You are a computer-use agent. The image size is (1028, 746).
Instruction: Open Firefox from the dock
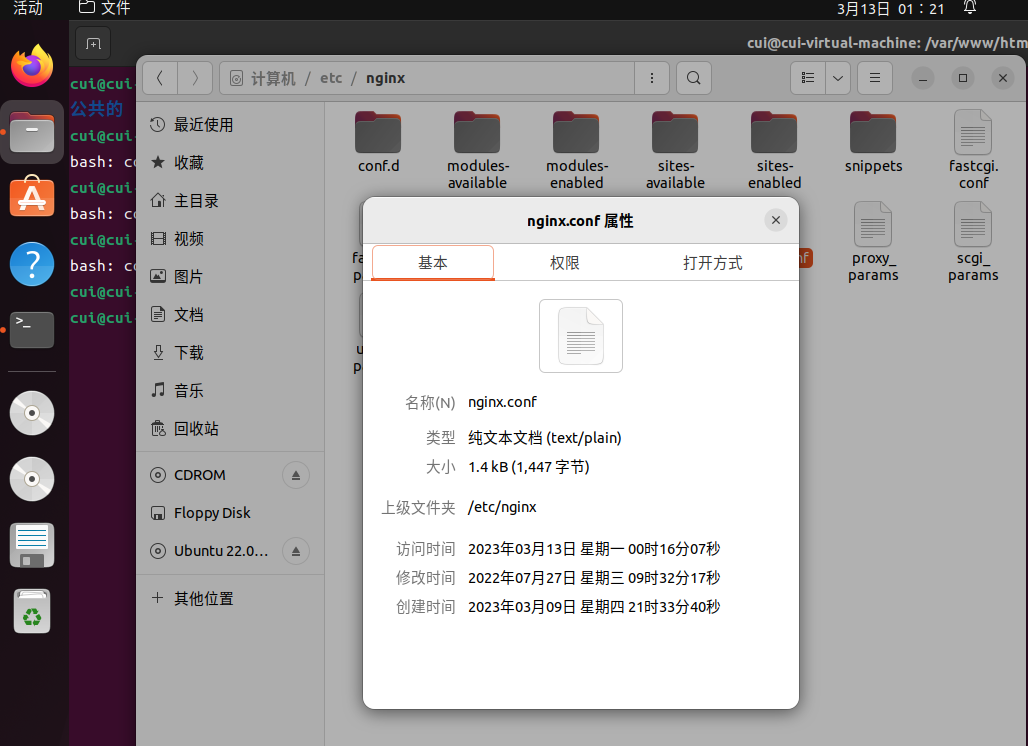point(31,66)
